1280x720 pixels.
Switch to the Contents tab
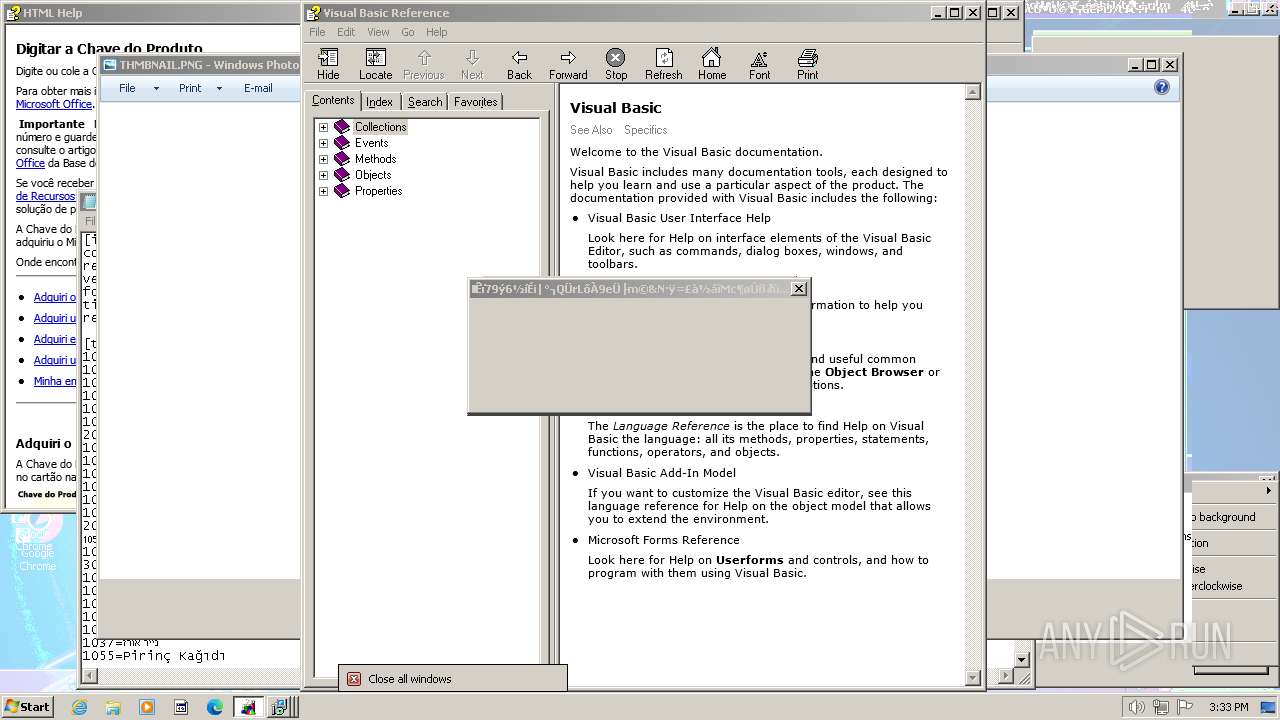pos(333,100)
